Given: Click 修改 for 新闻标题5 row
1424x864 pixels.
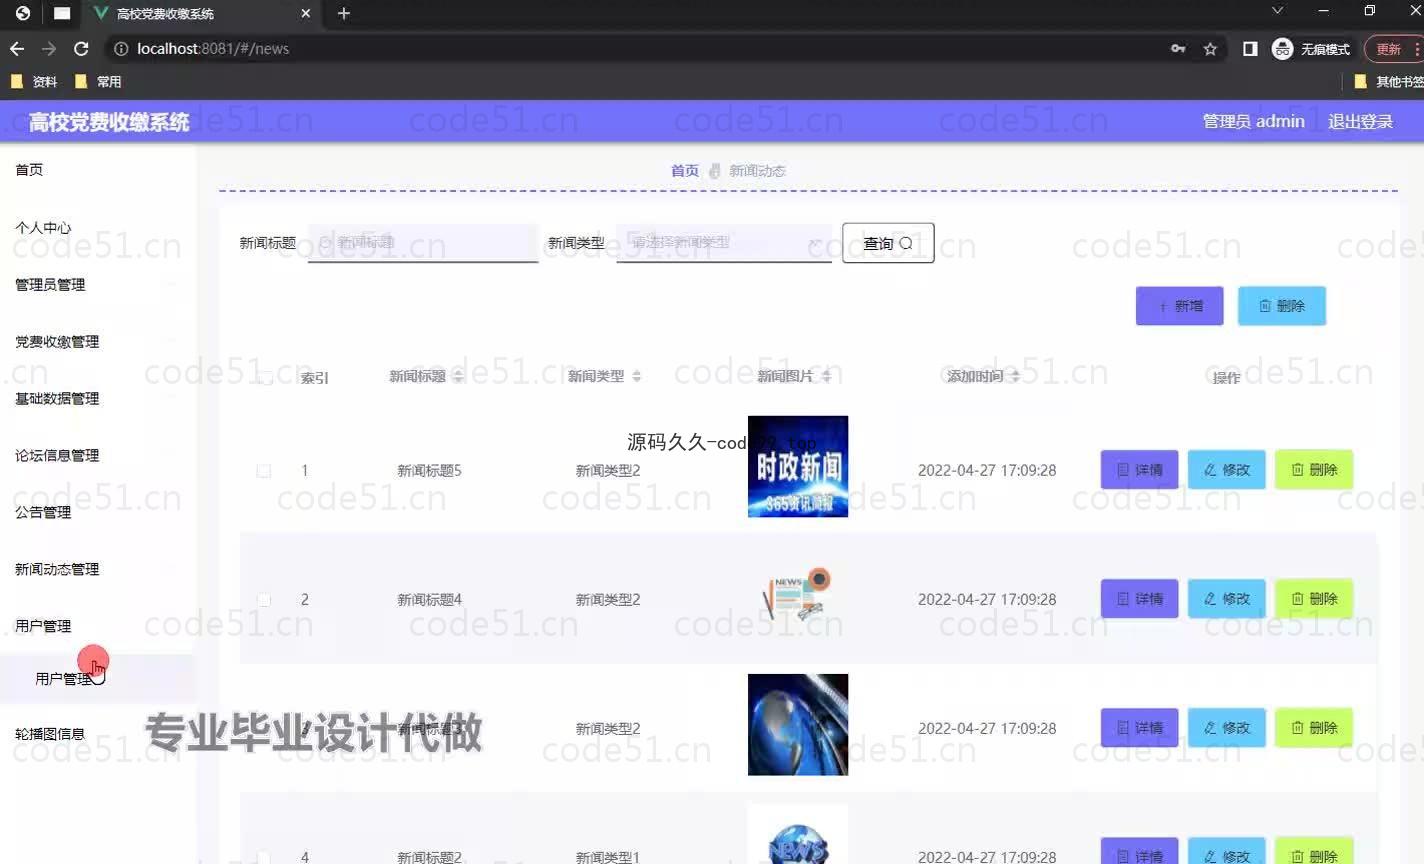Looking at the screenshot, I should (x=1227, y=469).
